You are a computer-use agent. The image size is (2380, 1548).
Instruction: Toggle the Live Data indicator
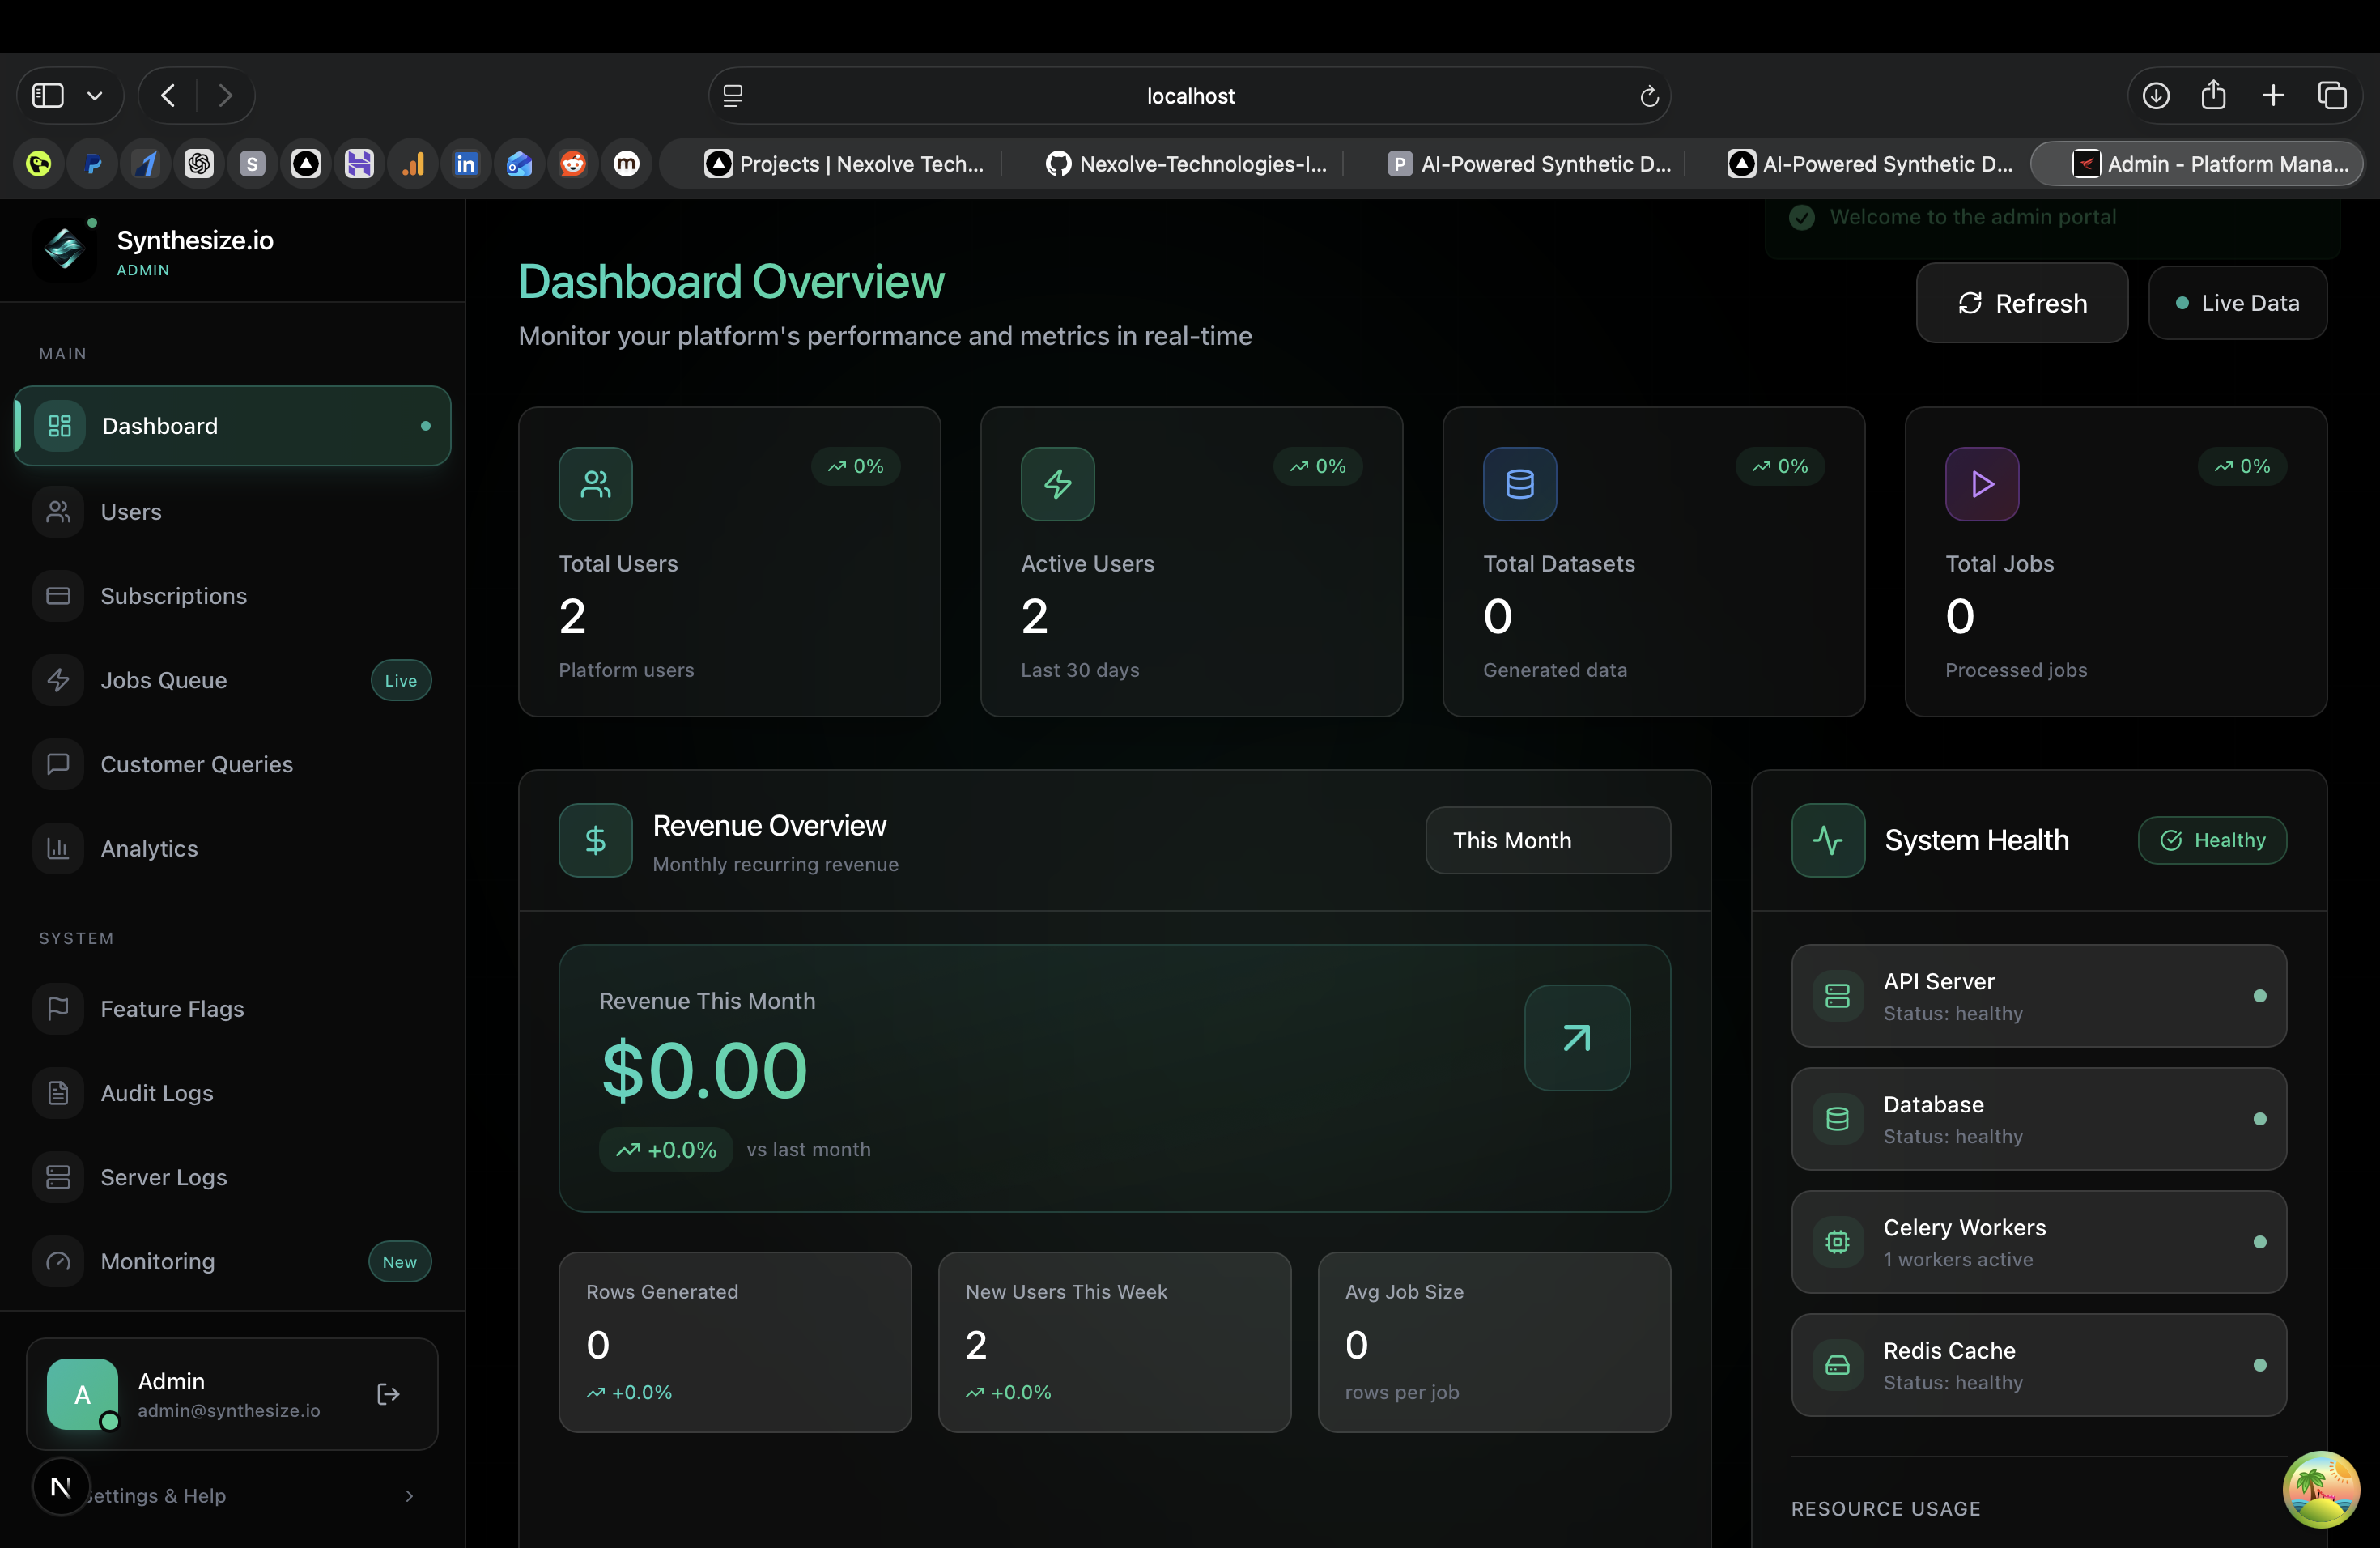coord(2237,303)
